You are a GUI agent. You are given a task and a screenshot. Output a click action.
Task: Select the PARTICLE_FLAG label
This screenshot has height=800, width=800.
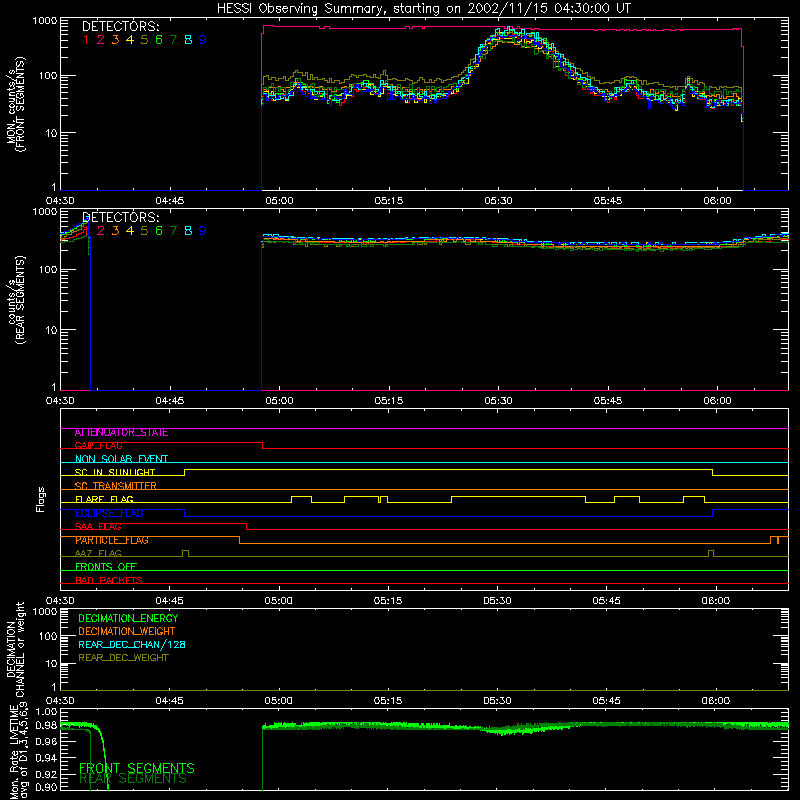[x=112, y=540]
